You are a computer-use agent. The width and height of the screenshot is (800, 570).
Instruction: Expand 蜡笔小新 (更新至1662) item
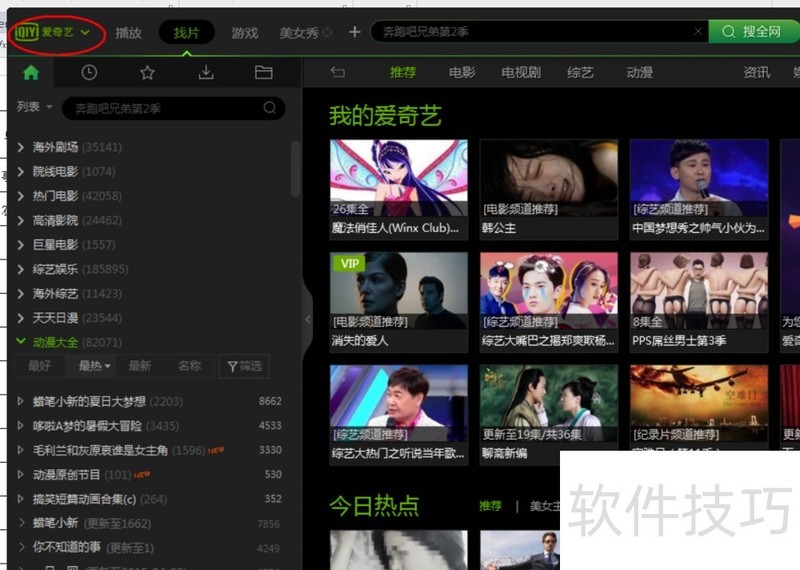pyautogui.click(x=21, y=523)
